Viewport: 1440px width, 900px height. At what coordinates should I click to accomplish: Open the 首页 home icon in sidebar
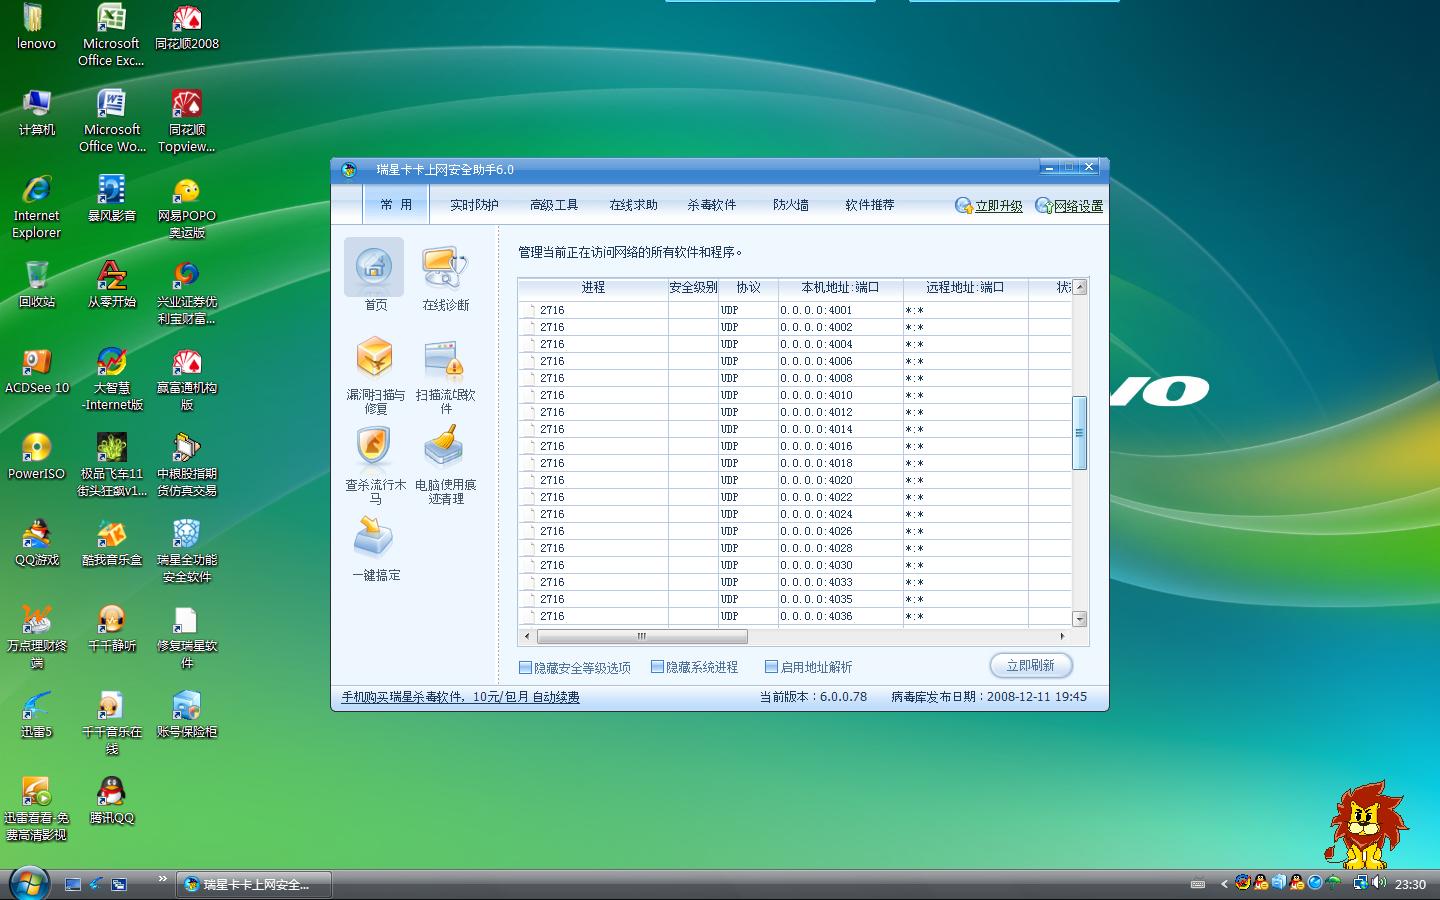374,268
